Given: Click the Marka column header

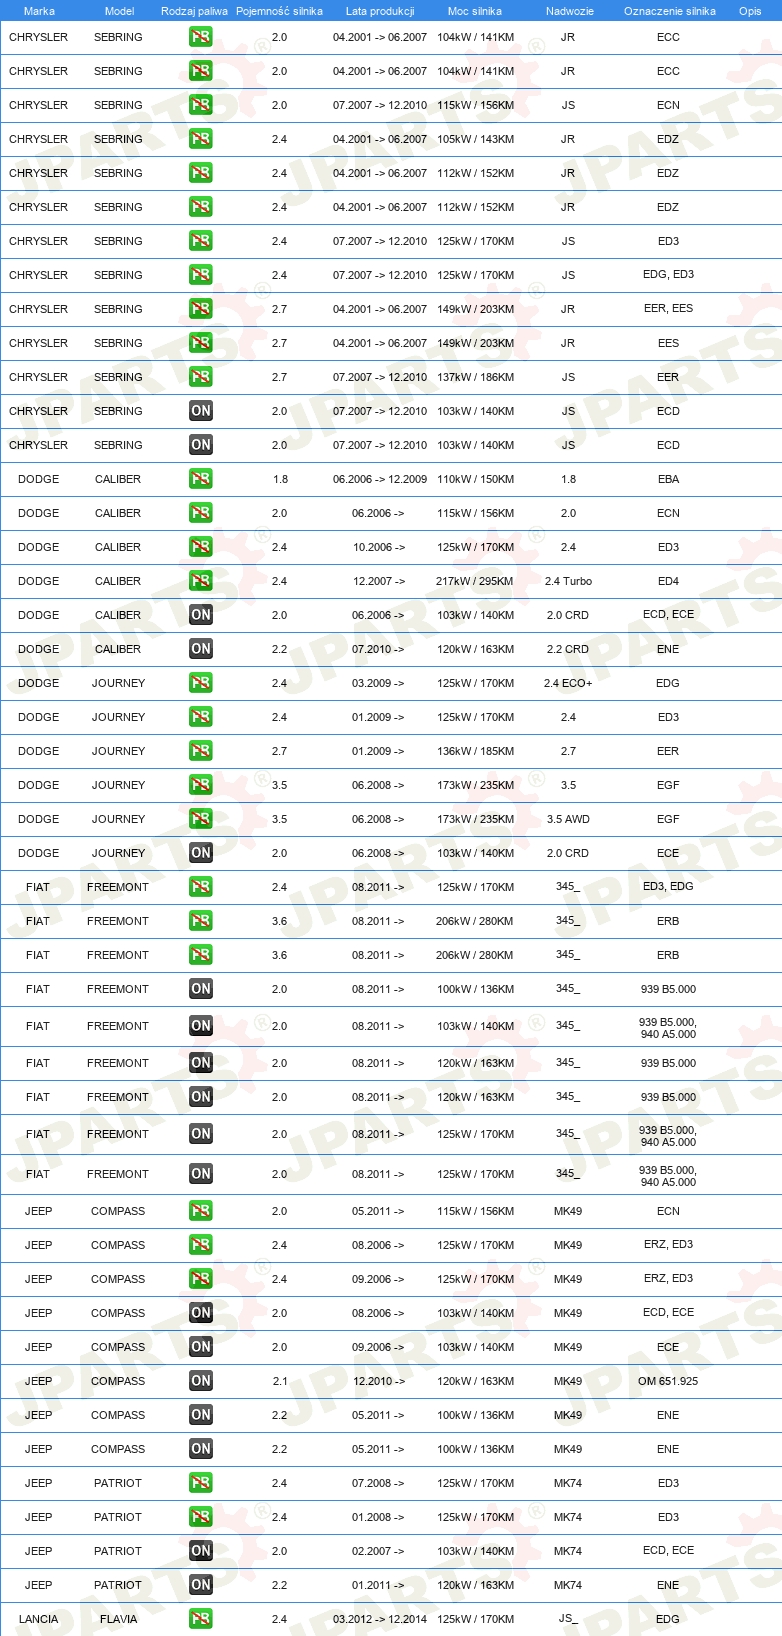Looking at the screenshot, I should (x=39, y=11).
